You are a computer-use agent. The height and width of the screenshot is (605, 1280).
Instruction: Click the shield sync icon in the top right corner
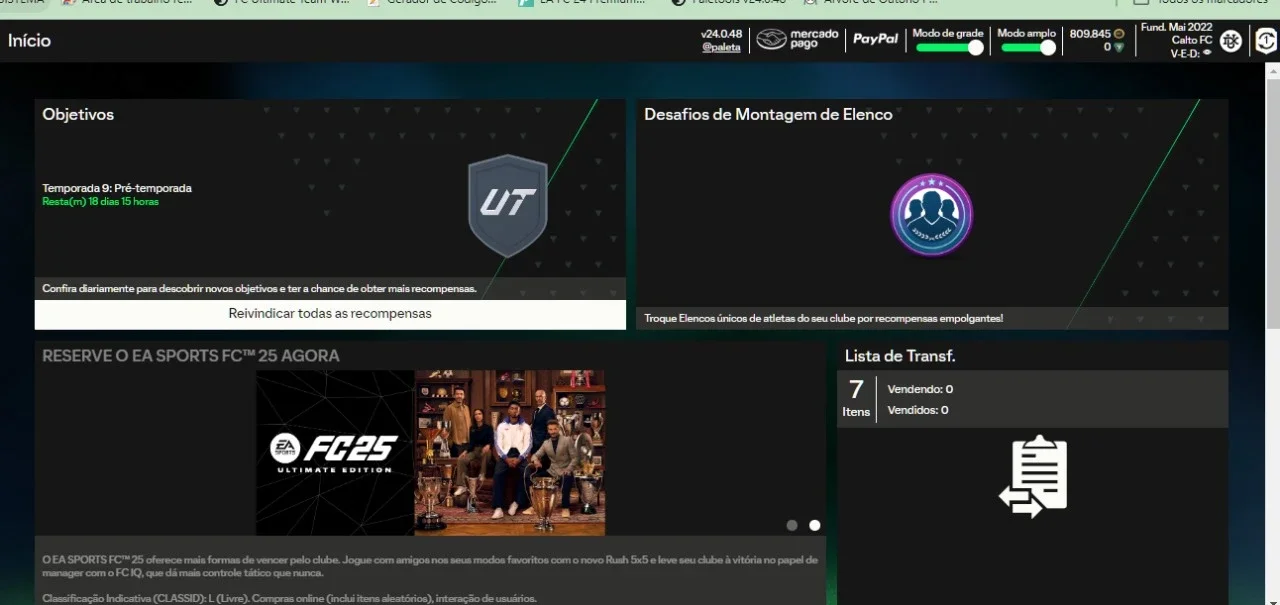click(1265, 41)
